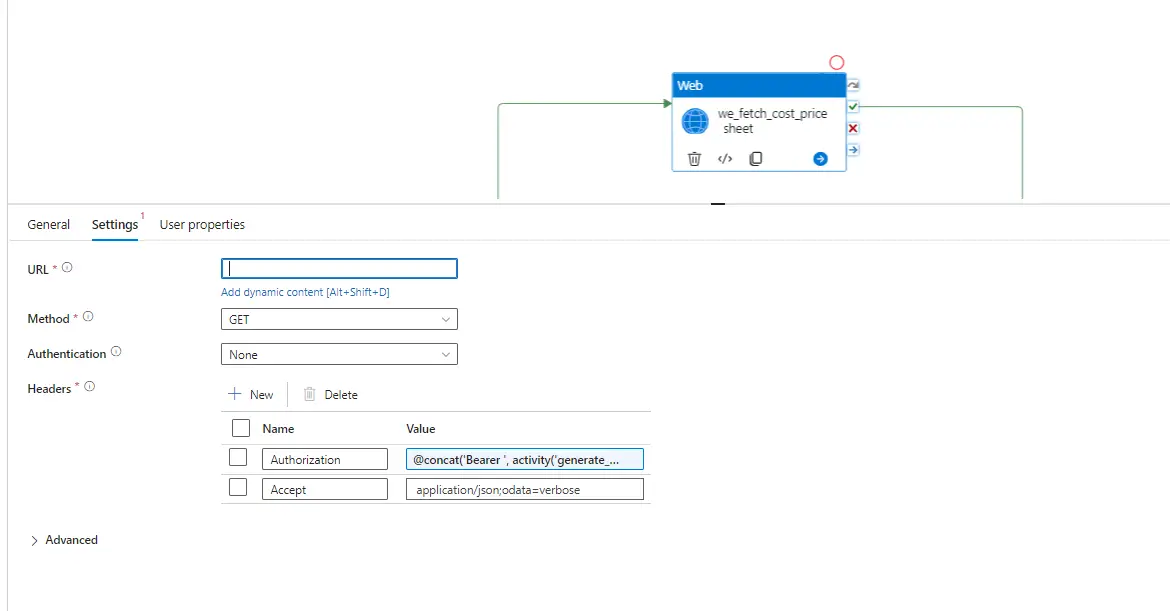The height and width of the screenshot is (611, 1170).
Task: Select the green success output checkmark icon
Action: pos(852,106)
